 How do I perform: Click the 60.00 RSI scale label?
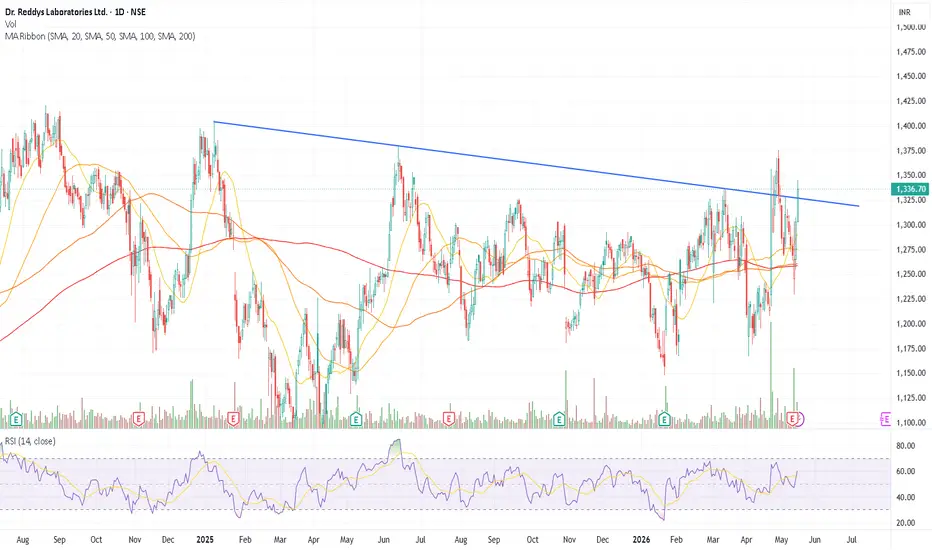pos(905,472)
